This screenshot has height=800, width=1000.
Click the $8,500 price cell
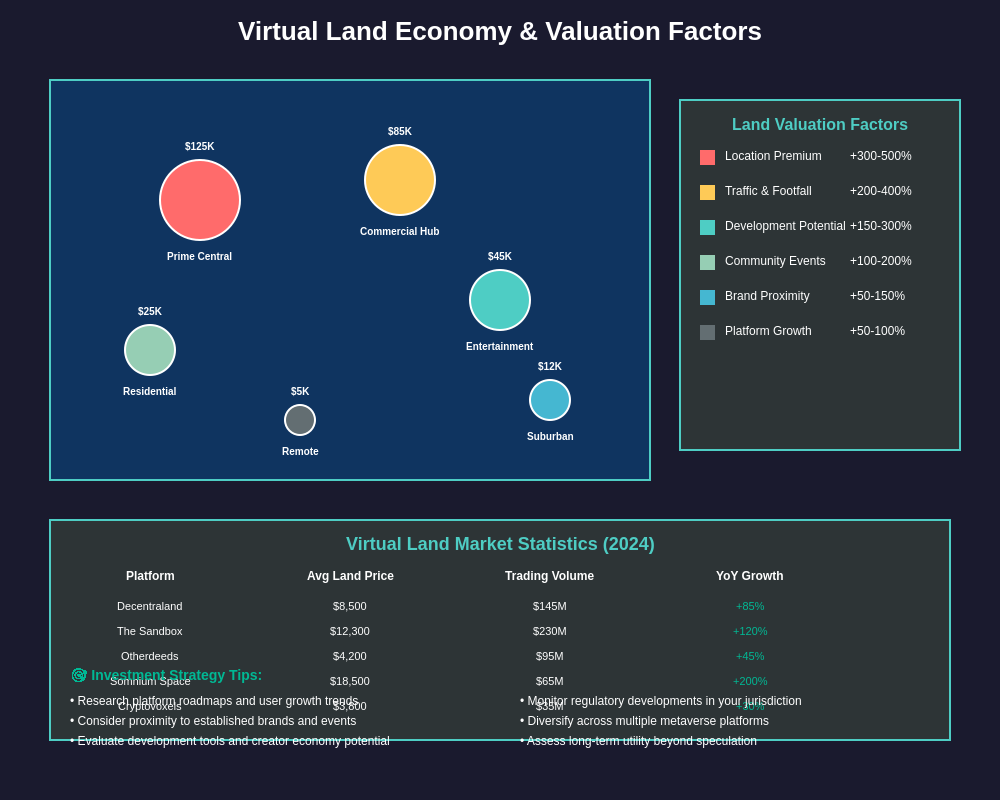[x=349, y=607]
